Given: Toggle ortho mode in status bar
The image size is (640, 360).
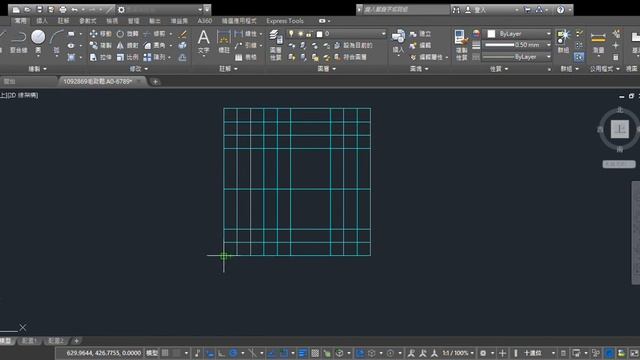Looking at the screenshot, I should pos(222,353).
